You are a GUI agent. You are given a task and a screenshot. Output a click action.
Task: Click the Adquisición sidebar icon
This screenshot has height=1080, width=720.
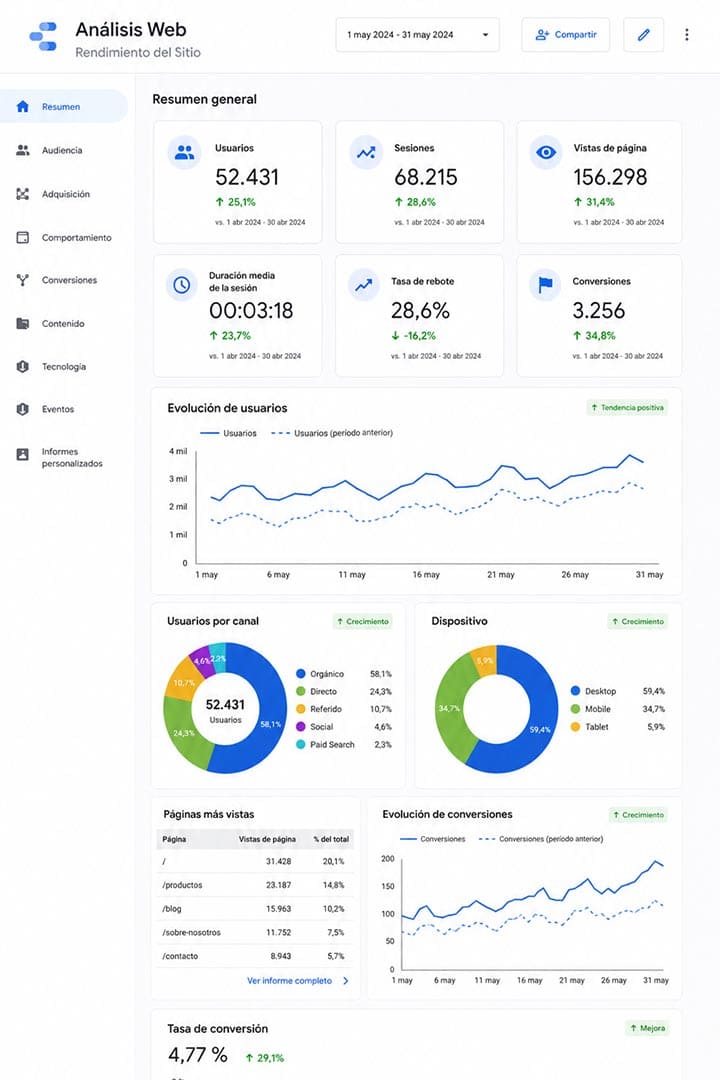tap(23, 194)
